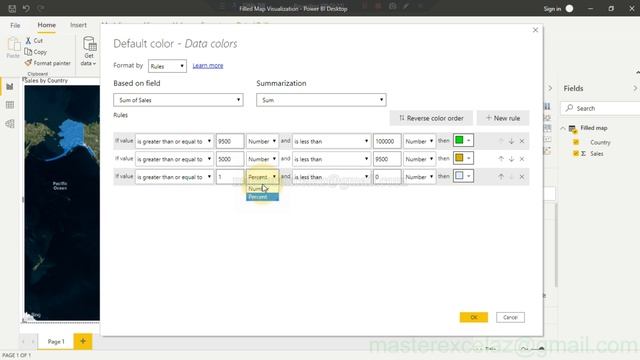Open first rule's is less than dropdown
Viewport: 640px width, 360px height.
(x=331, y=141)
